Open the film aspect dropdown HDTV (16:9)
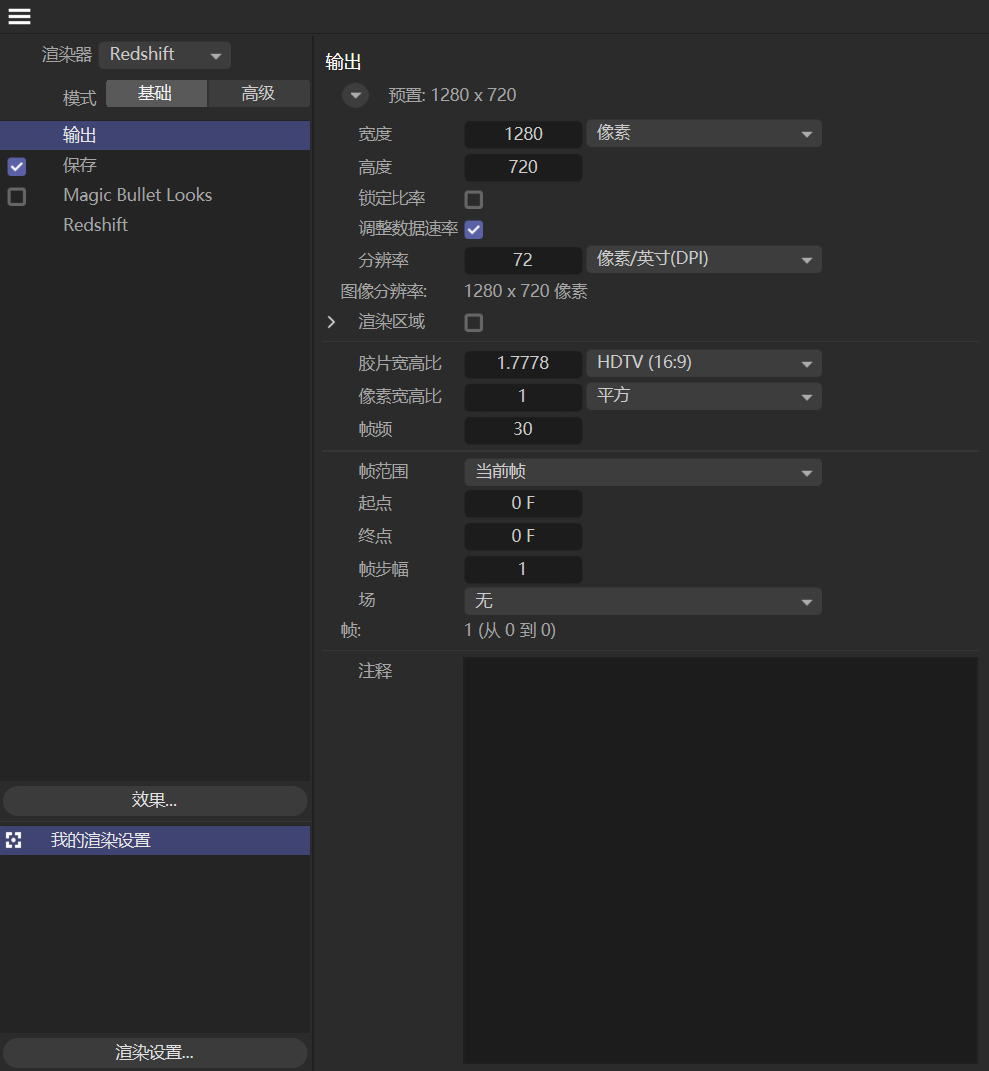 [x=704, y=363]
